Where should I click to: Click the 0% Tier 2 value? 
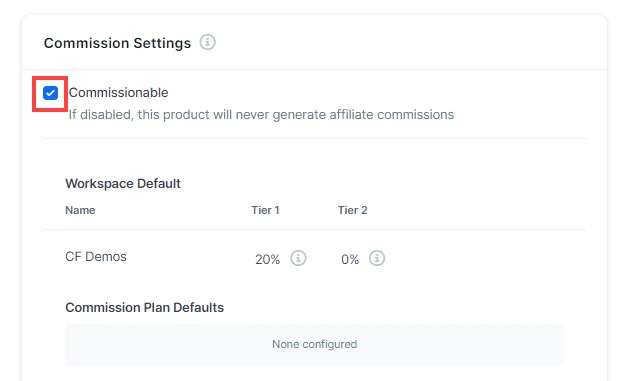pos(350,259)
